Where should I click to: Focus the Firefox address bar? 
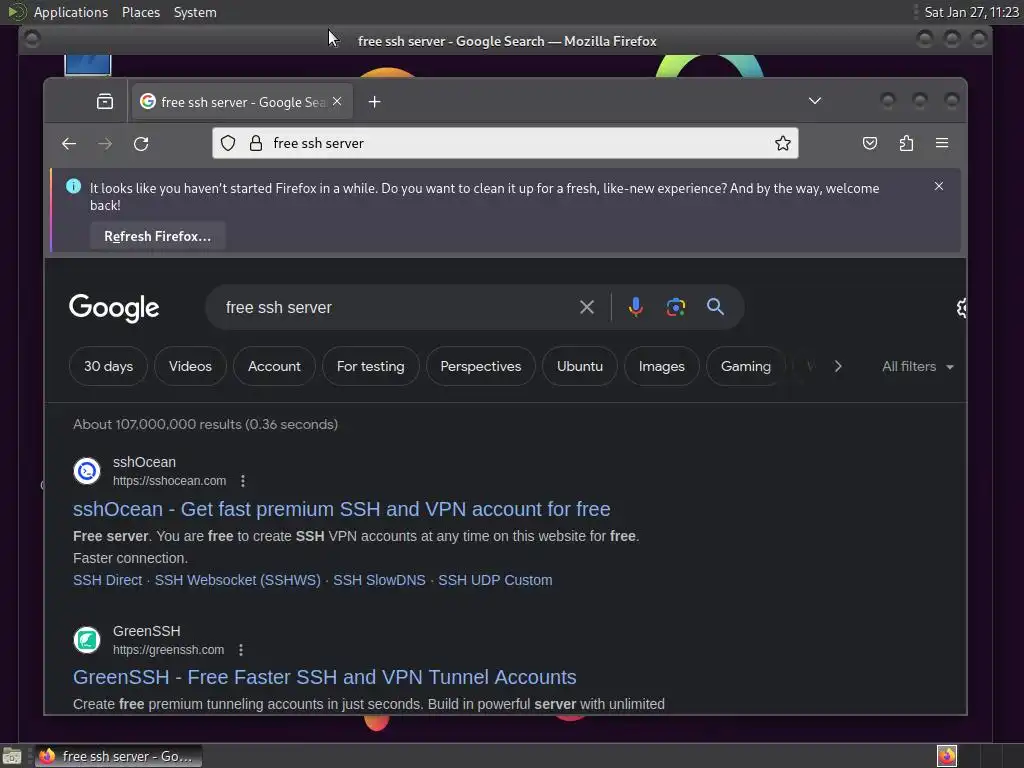pos(505,143)
